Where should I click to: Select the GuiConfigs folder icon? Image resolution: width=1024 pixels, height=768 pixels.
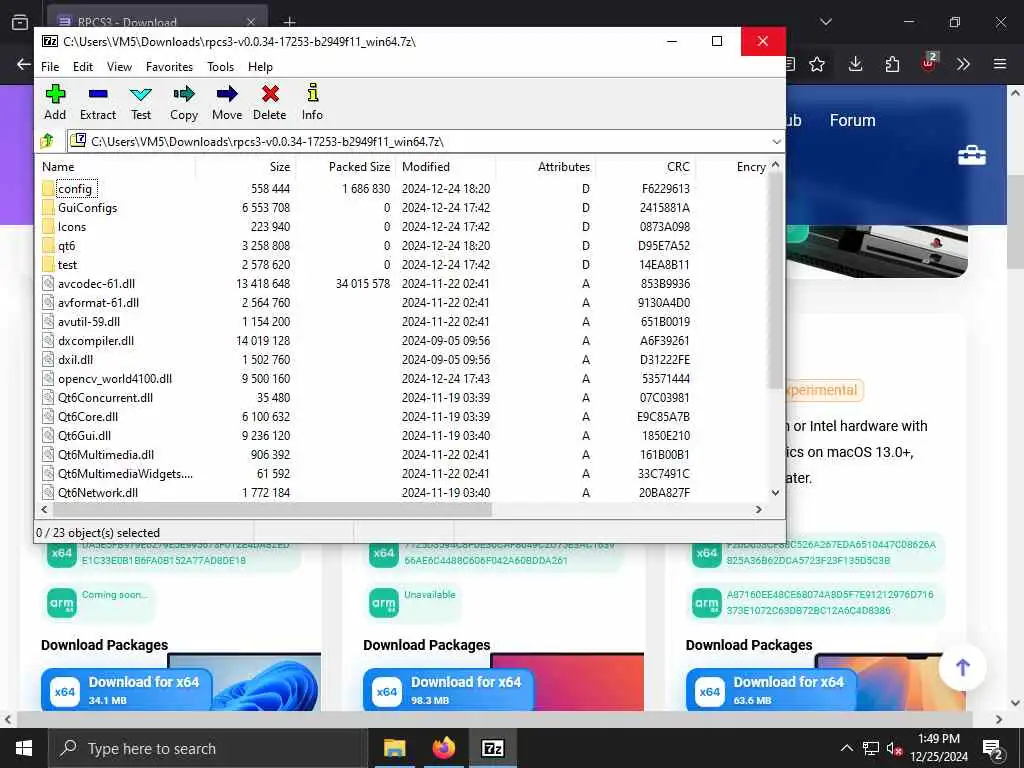pyautogui.click(x=48, y=208)
